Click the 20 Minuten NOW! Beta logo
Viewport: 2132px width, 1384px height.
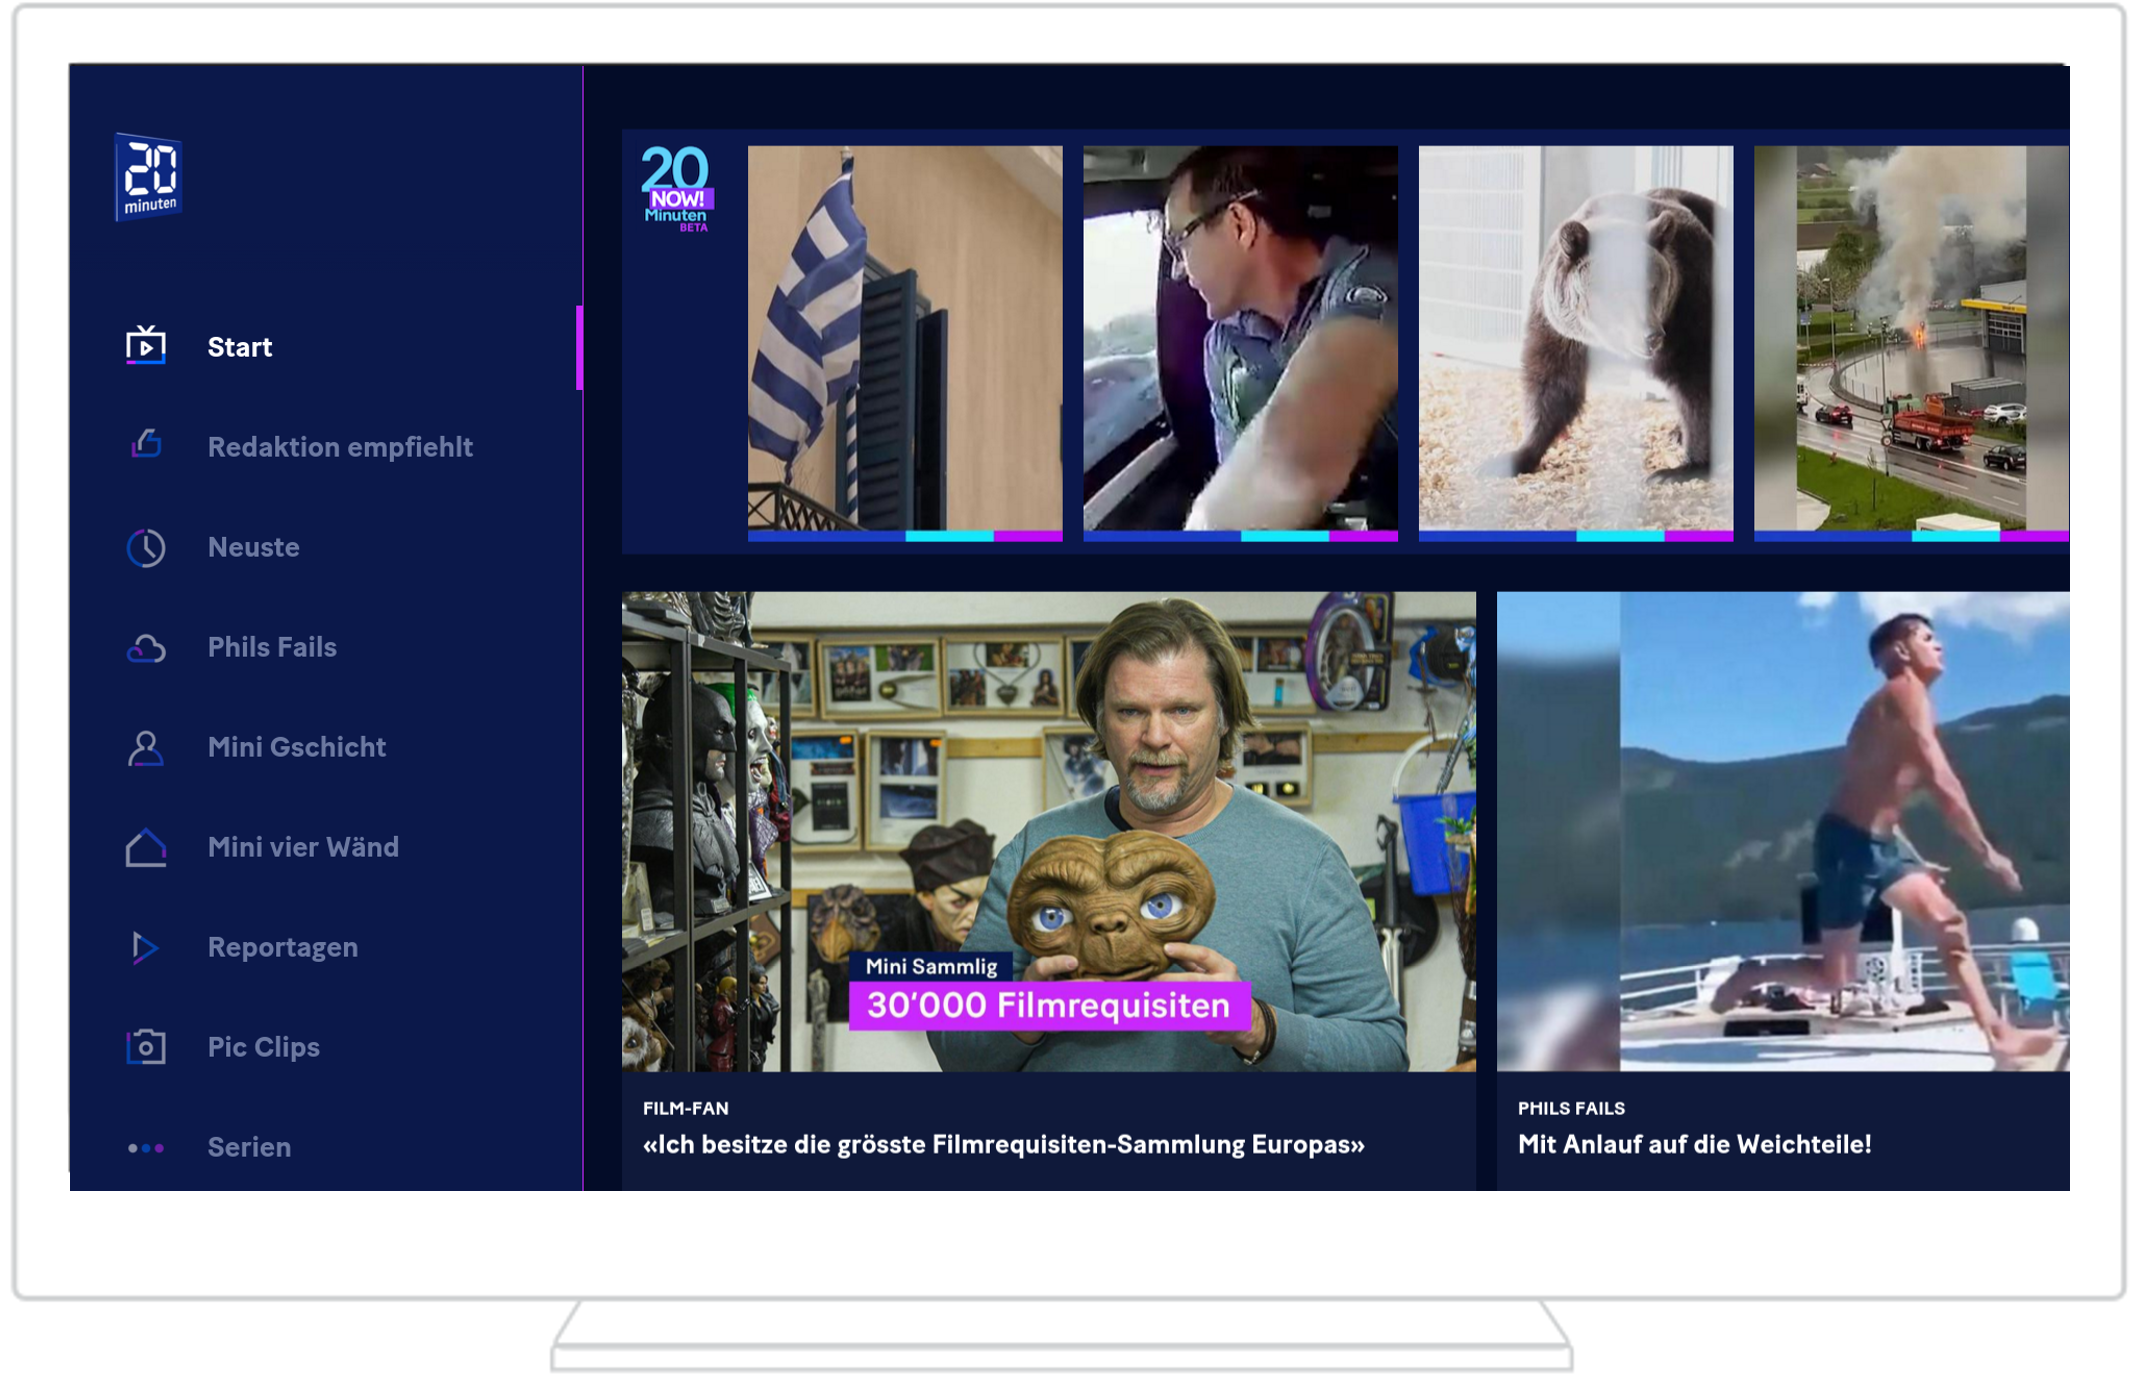(x=676, y=188)
